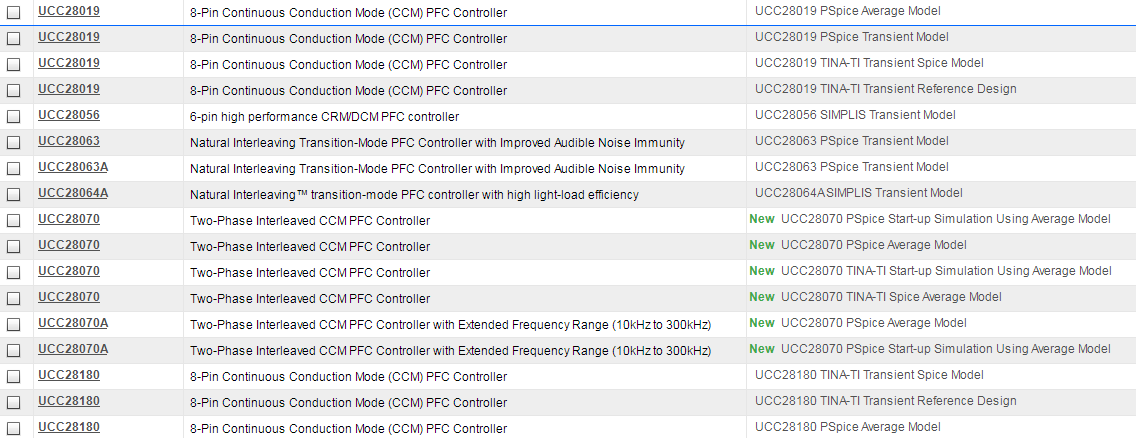Check the UCC28070 TINA-TI Spice Average Model row

point(14,298)
